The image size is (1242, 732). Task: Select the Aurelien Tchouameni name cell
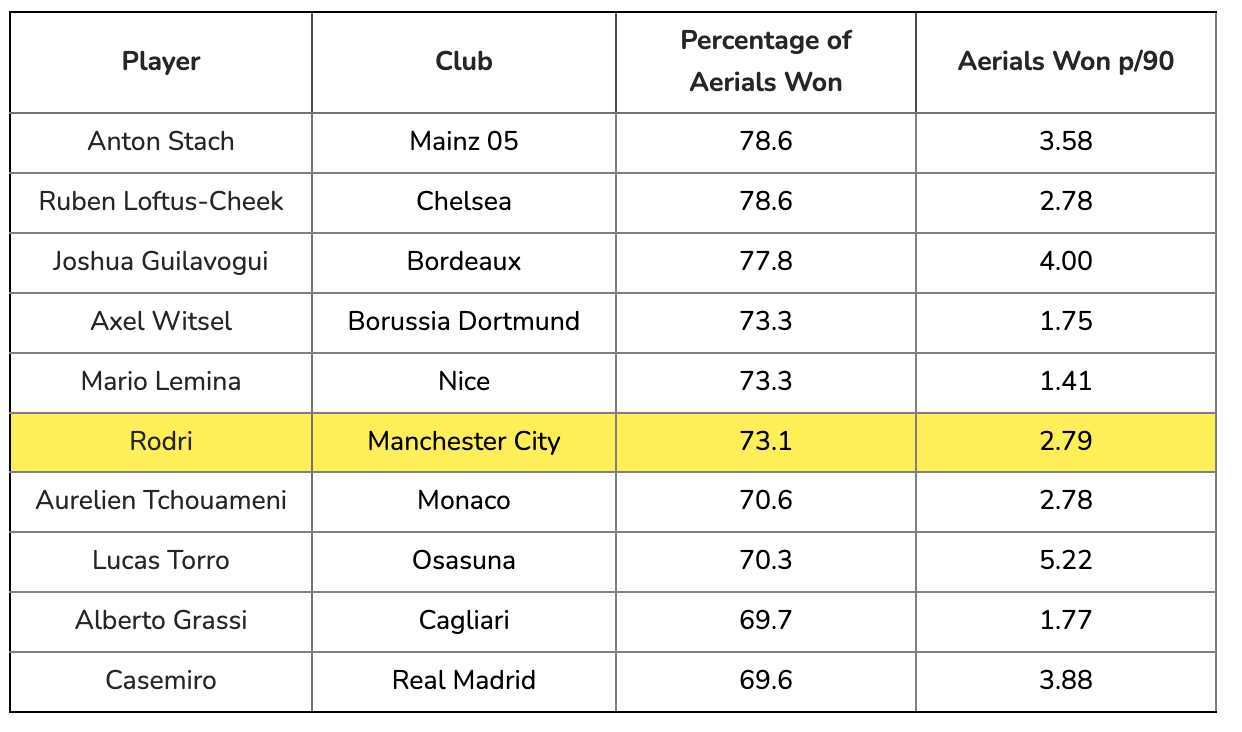point(161,501)
